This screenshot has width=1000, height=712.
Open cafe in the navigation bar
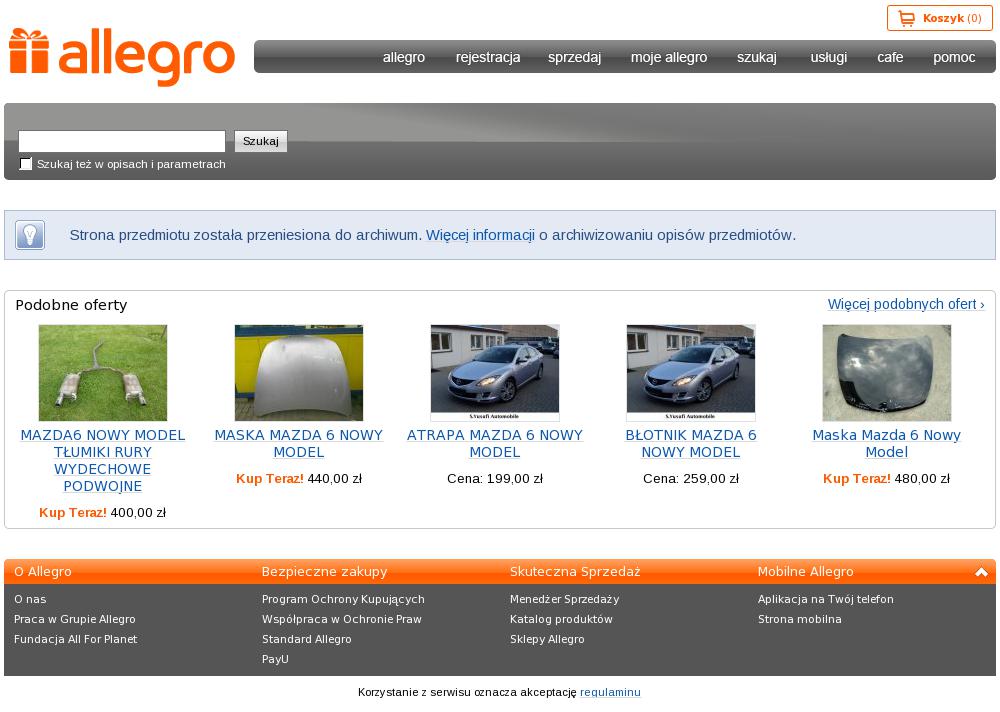(890, 57)
